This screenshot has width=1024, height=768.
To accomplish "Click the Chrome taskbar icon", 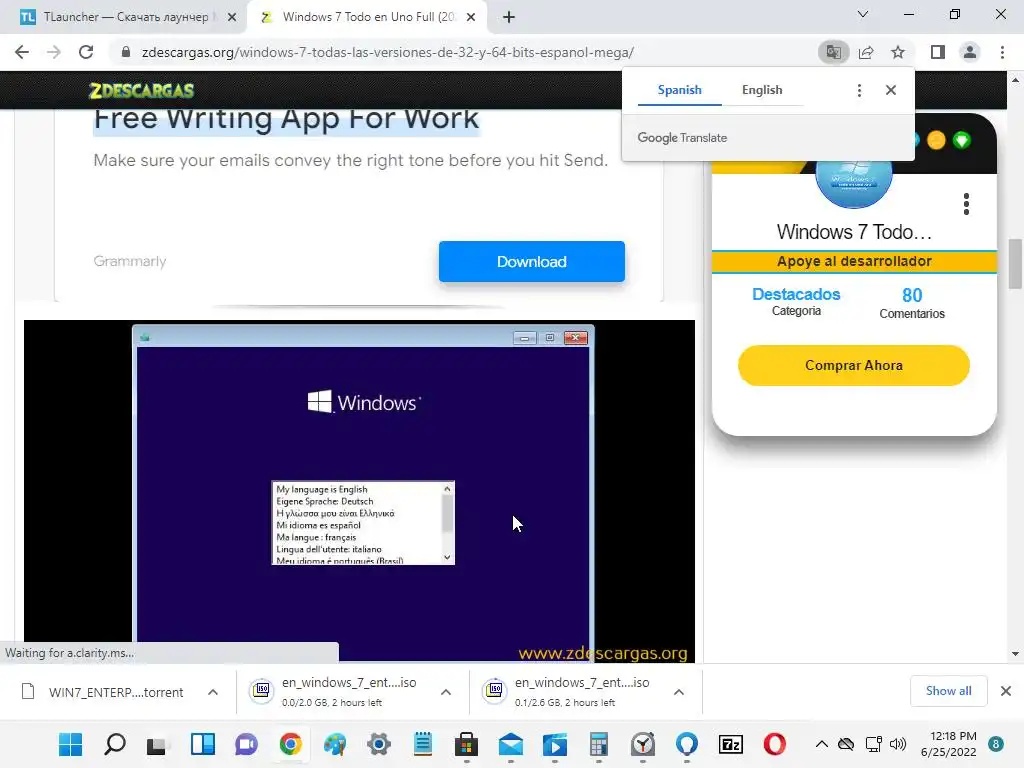I will (x=291, y=744).
